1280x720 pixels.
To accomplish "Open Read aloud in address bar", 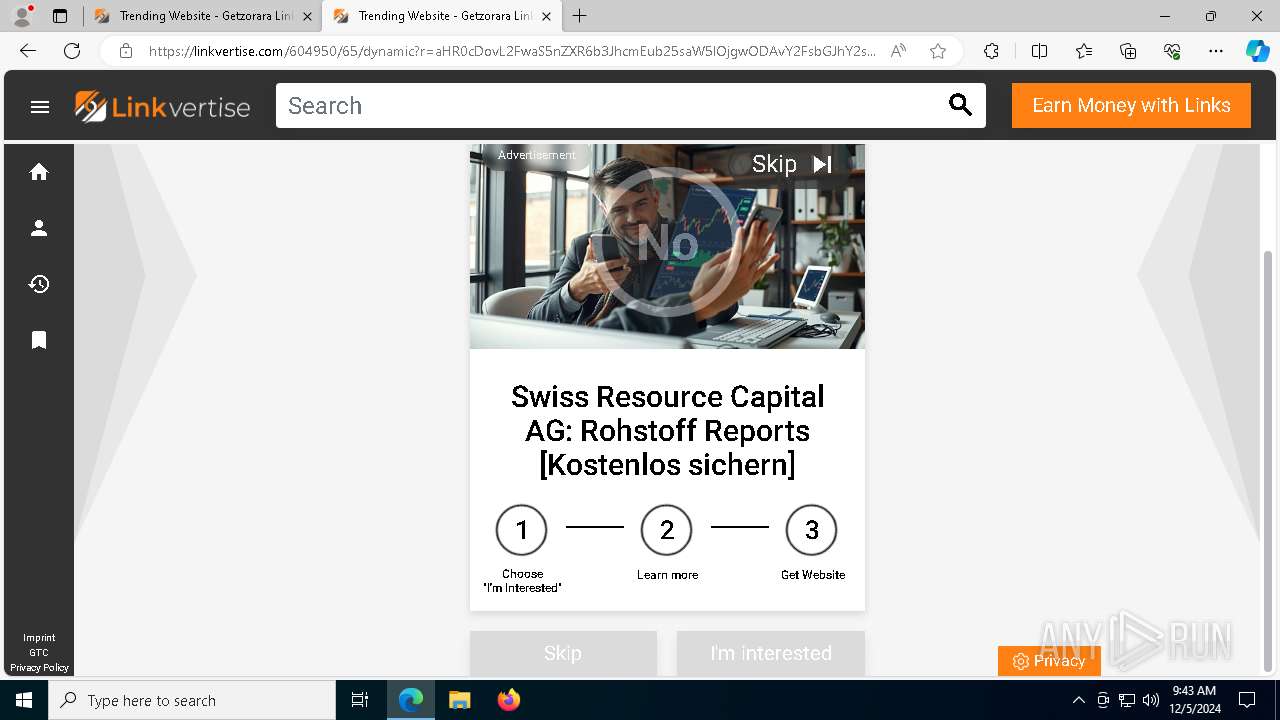I will pos(898,51).
